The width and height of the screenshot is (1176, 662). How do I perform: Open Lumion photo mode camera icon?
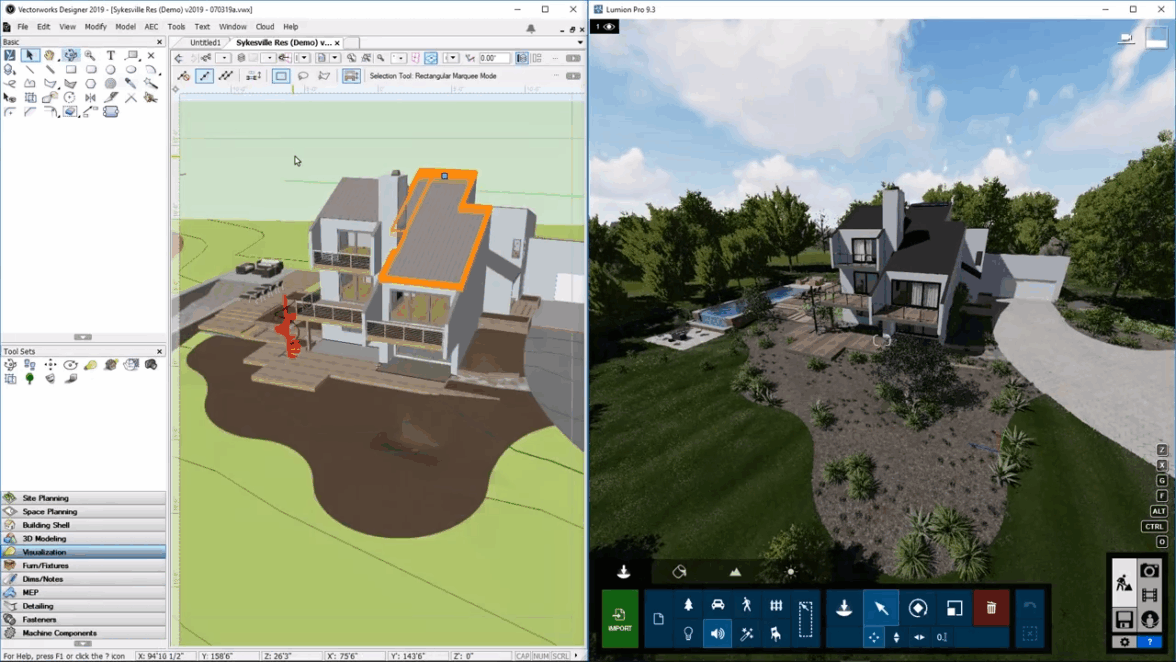(x=1150, y=571)
